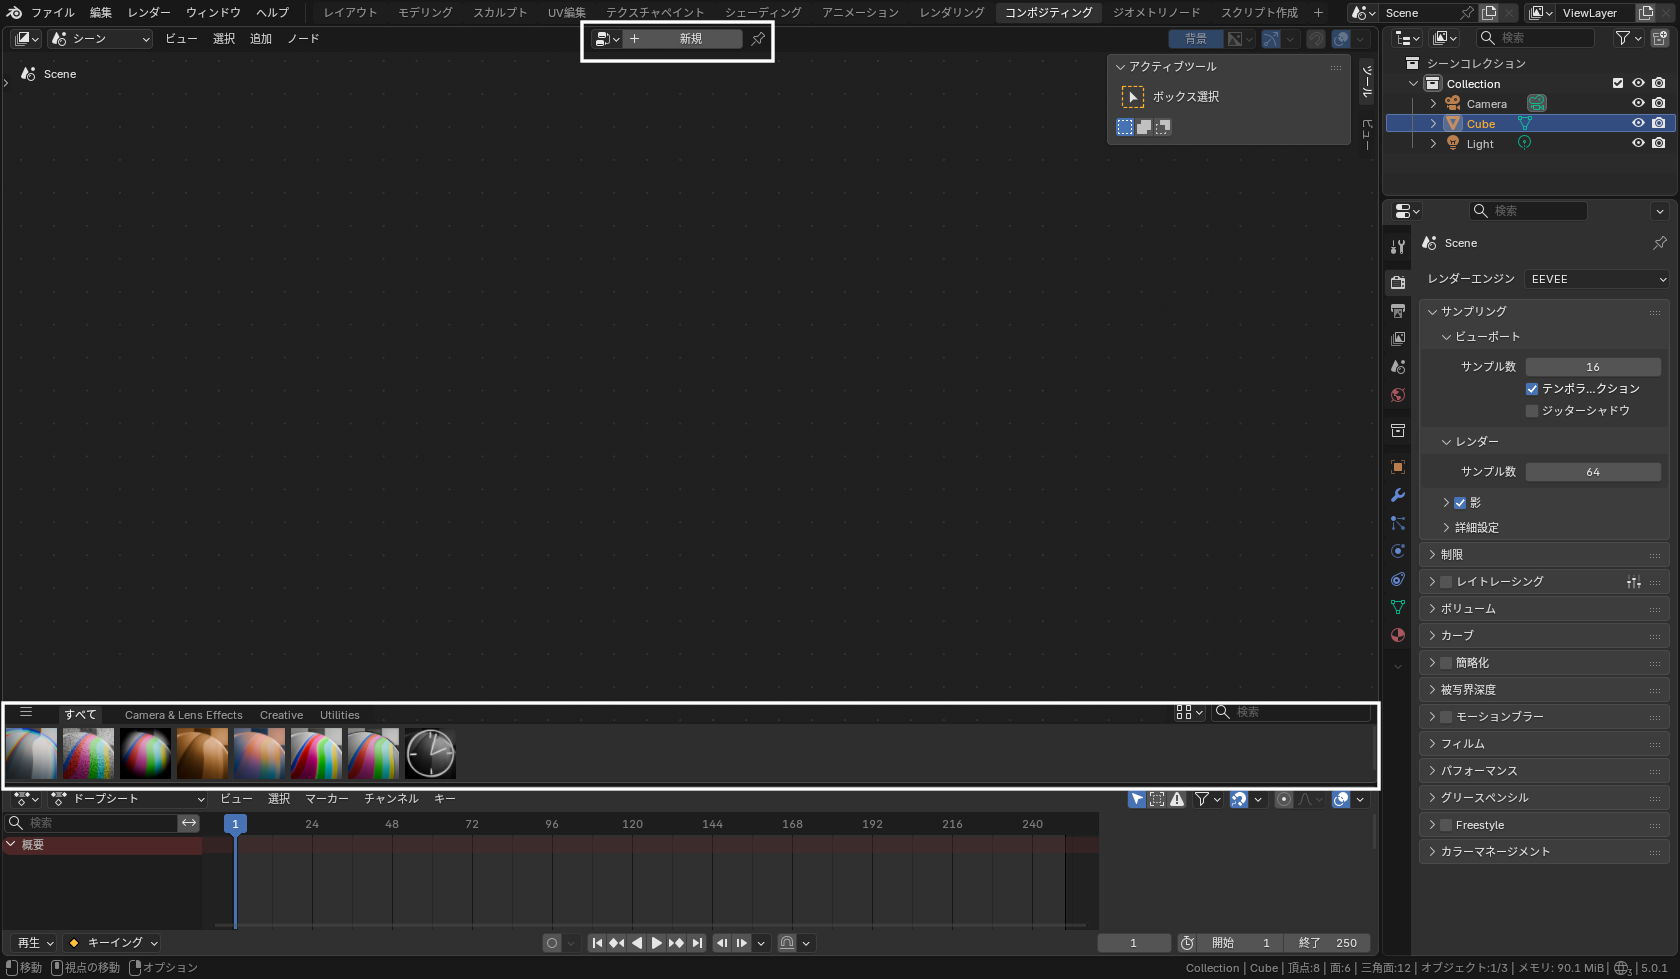This screenshot has height=979, width=1680.
Task: Open the キーイング popover
Action: tap(112, 943)
